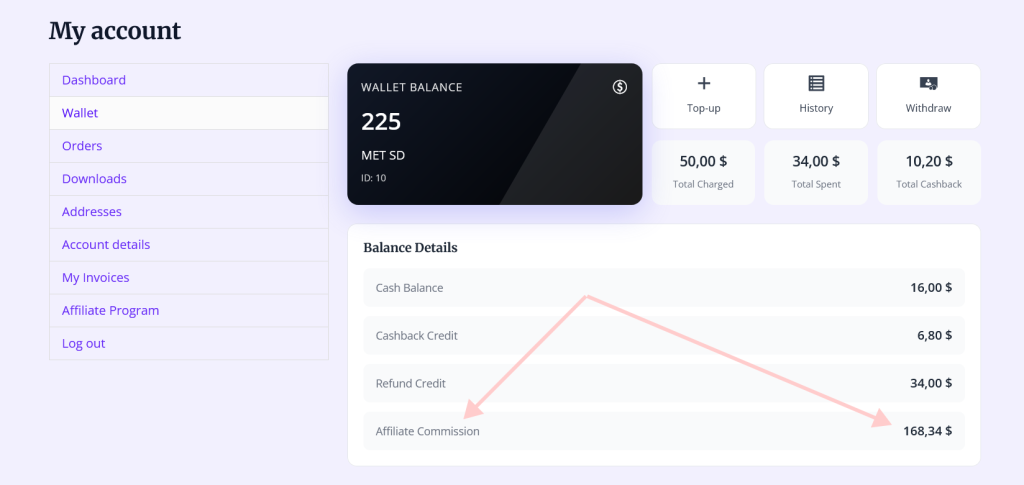Open the Downloads section

point(94,179)
